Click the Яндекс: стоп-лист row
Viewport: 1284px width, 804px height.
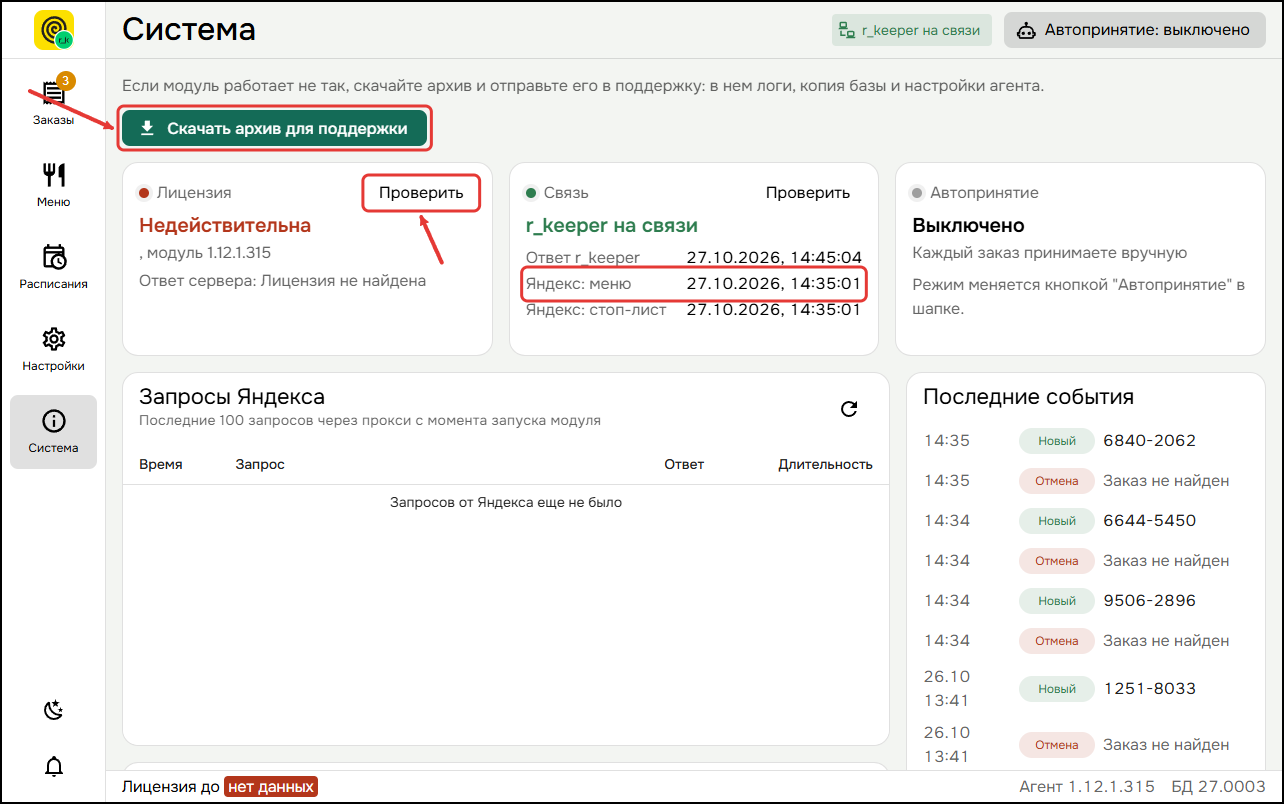(694, 310)
